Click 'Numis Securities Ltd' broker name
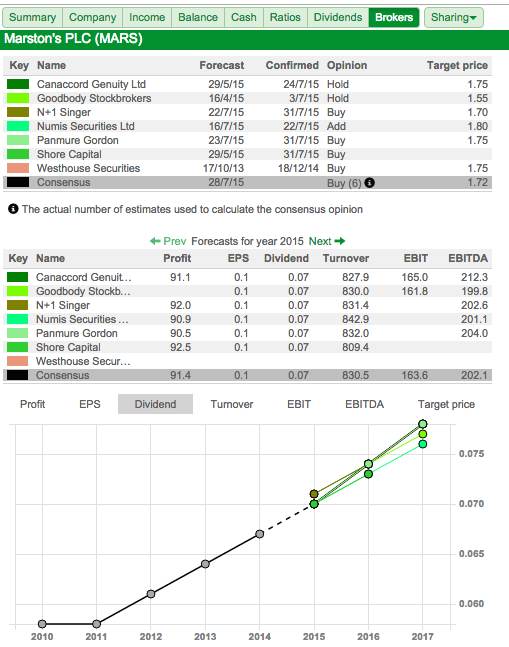Image resolution: width=509 pixels, height=647 pixels. pyautogui.click(x=86, y=126)
